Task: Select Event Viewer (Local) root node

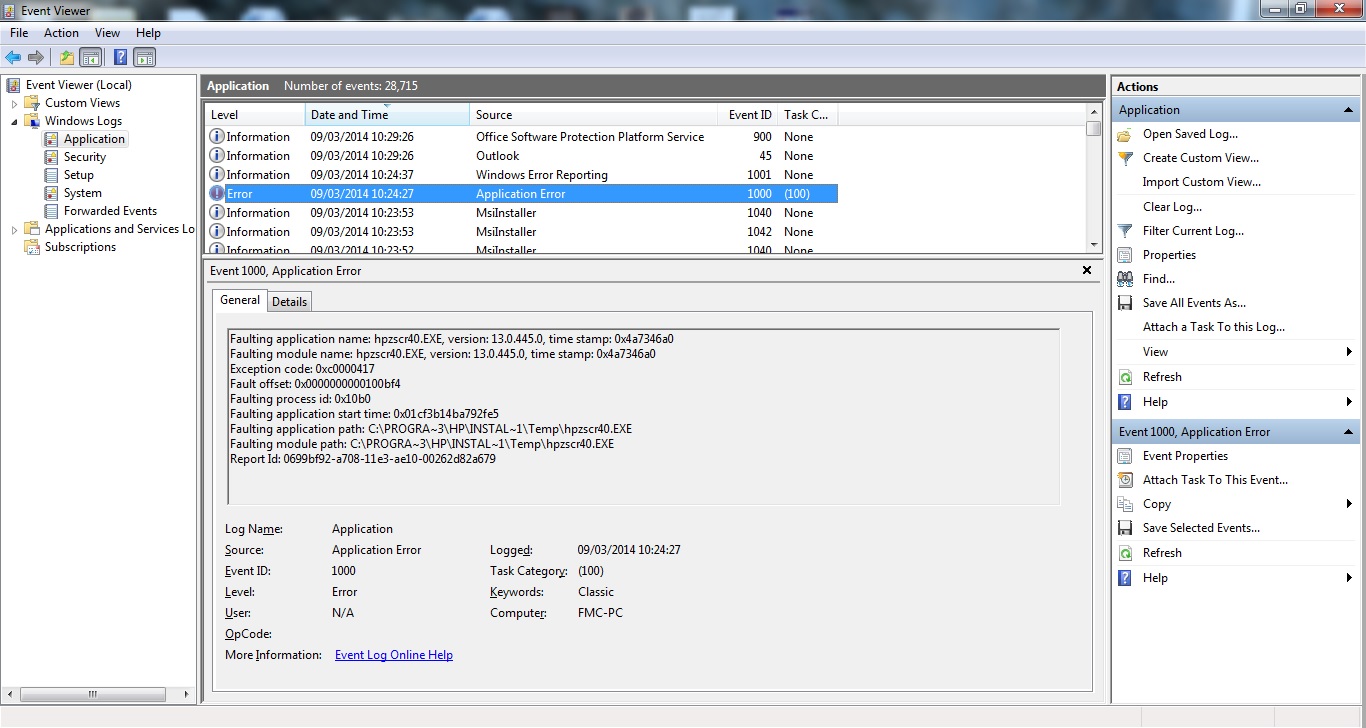Action: pyautogui.click(x=78, y=85)
